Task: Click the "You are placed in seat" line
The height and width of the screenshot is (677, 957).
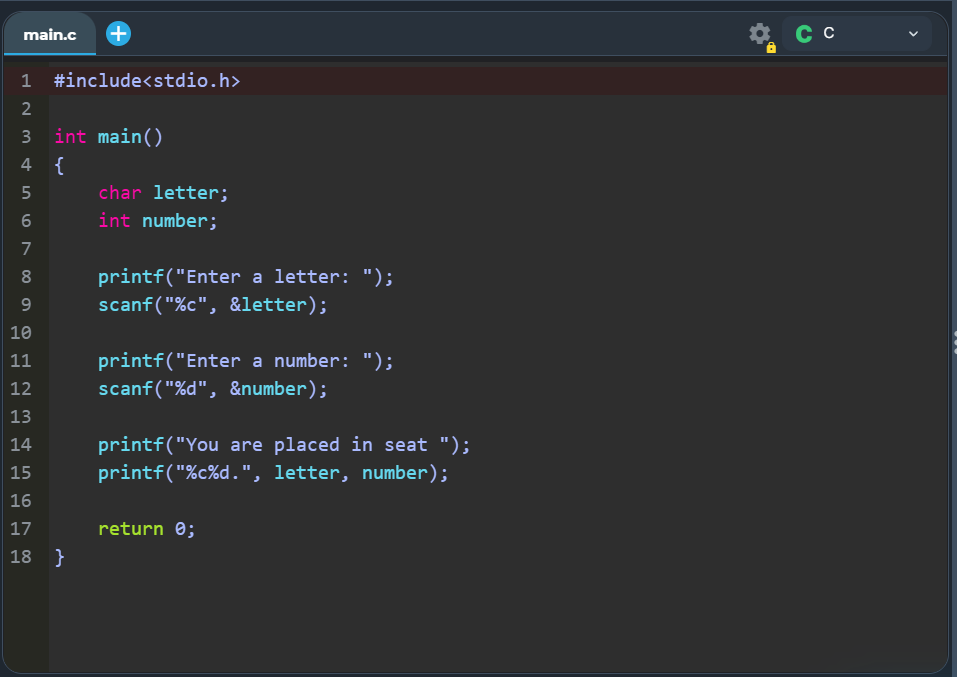Action: [283, 444]
